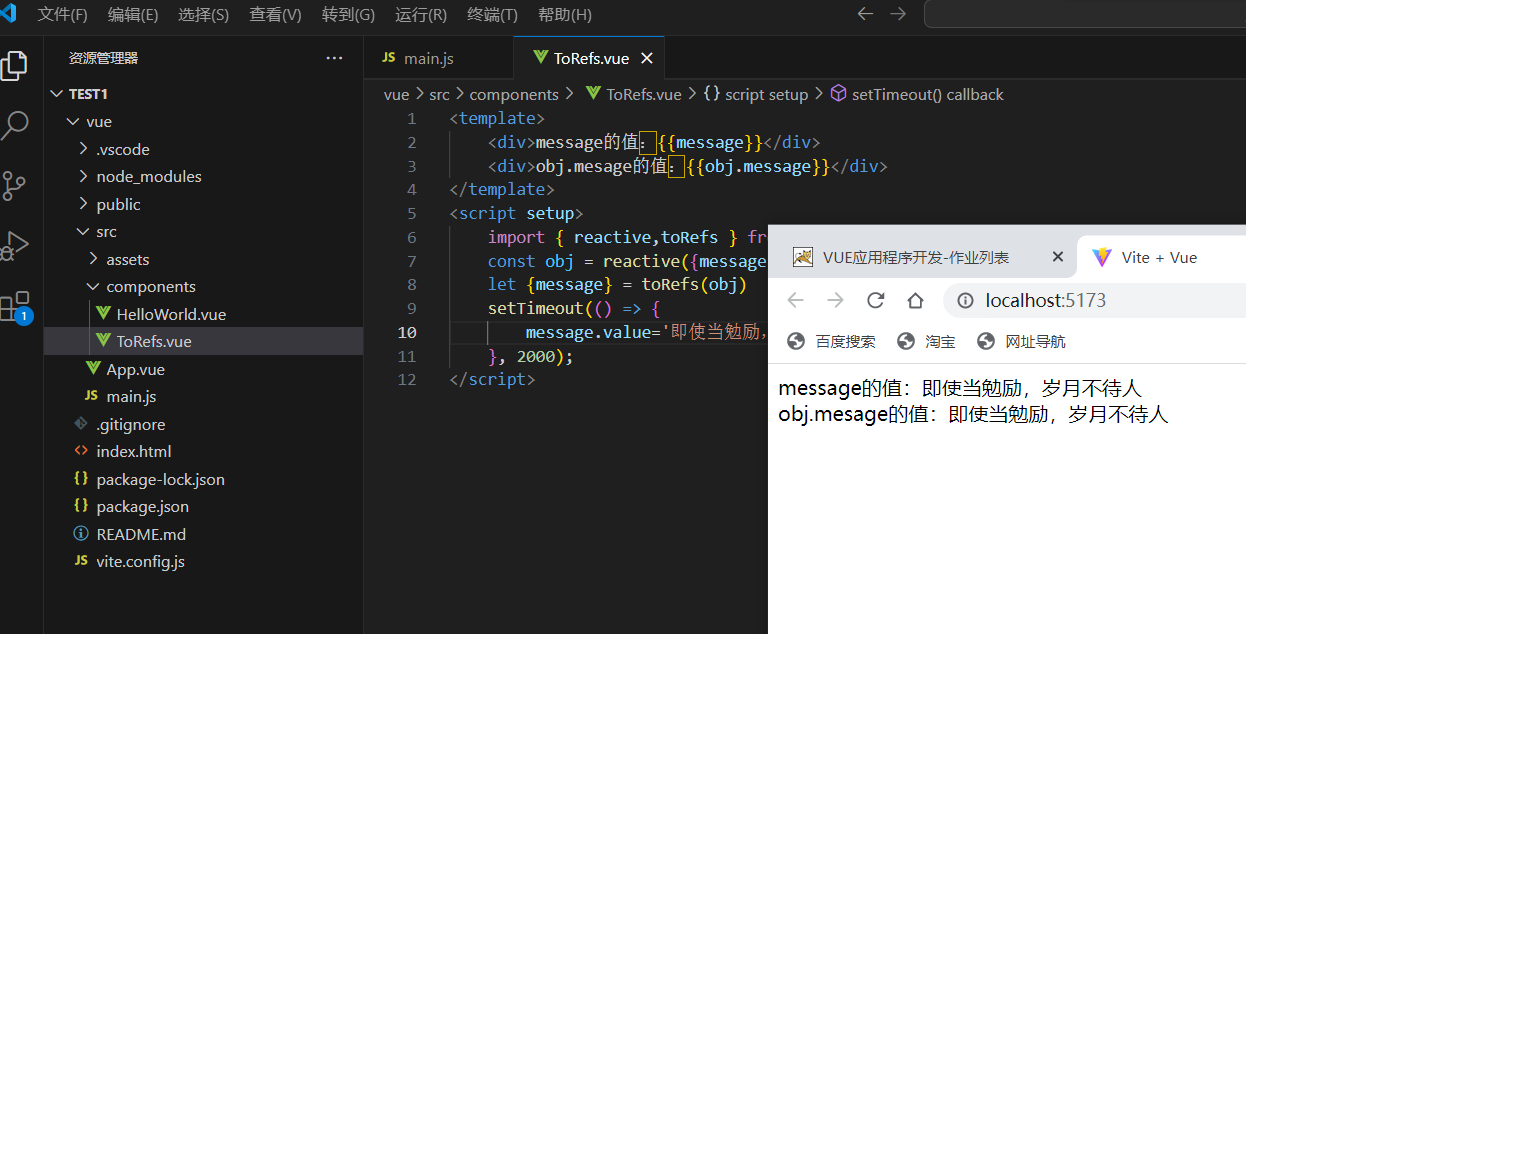This screenshot has height=1169, width=1536.
Task: Click the browser address bar localhost:5173
Action: coord(1095,300)
